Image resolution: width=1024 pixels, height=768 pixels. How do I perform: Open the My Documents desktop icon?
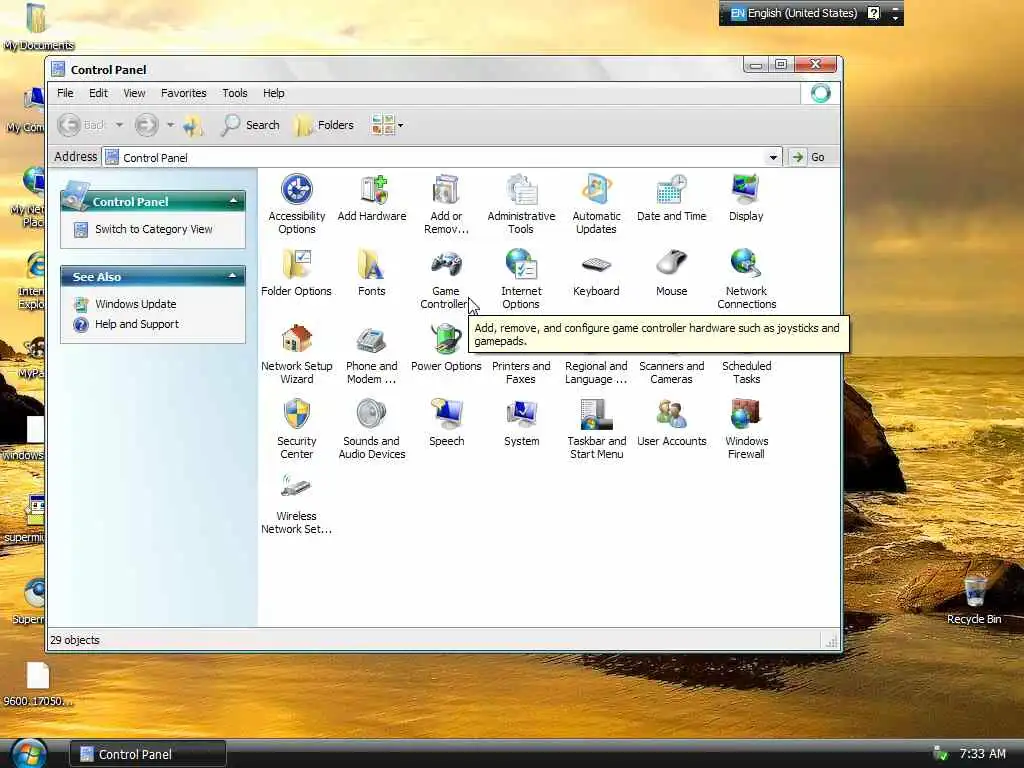(38, 27)
